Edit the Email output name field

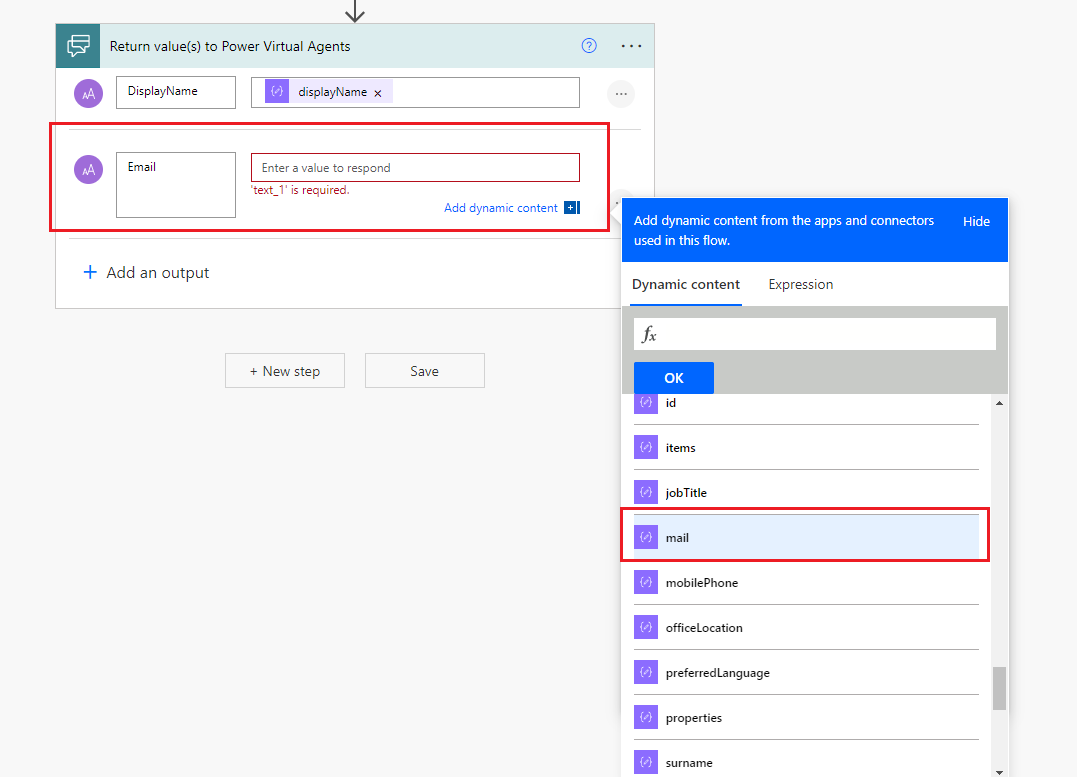click(176, 184)
